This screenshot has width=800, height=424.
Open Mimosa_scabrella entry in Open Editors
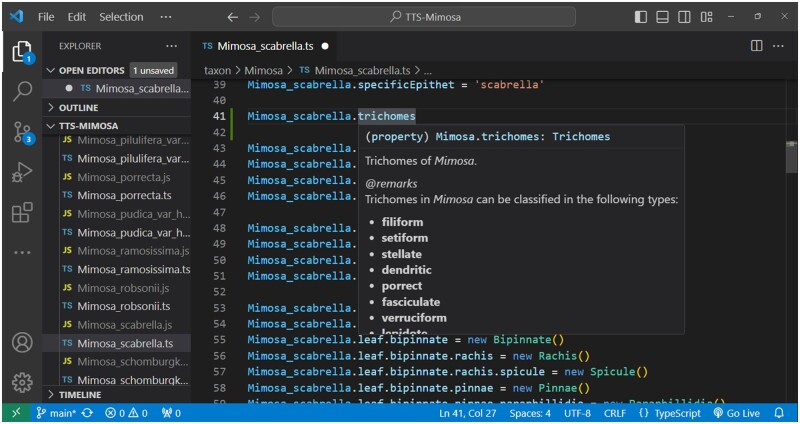[x=117, y=89]
